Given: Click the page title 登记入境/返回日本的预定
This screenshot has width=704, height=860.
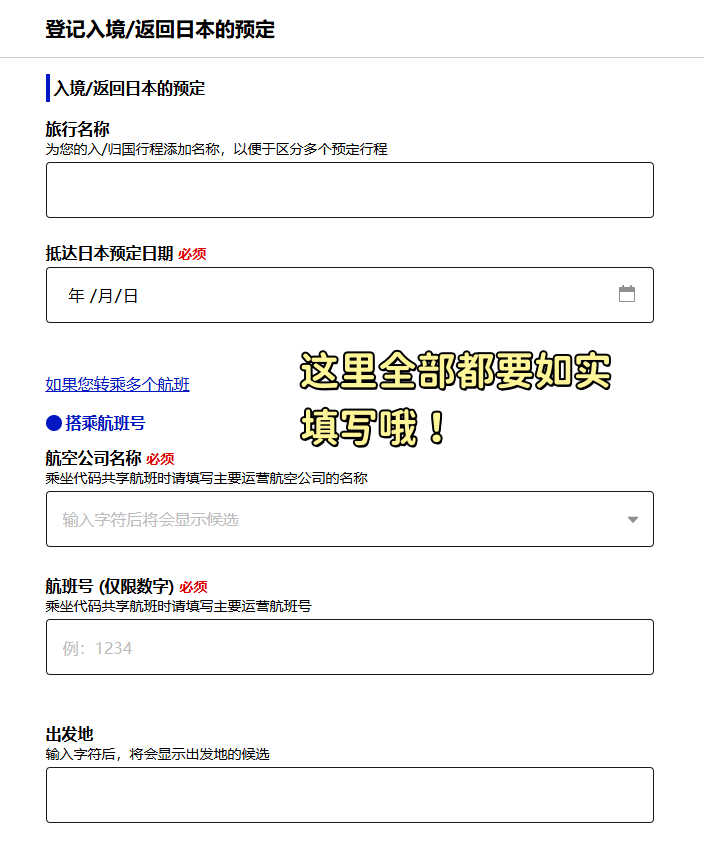Looking at the screenshot, I should point(160,29).
